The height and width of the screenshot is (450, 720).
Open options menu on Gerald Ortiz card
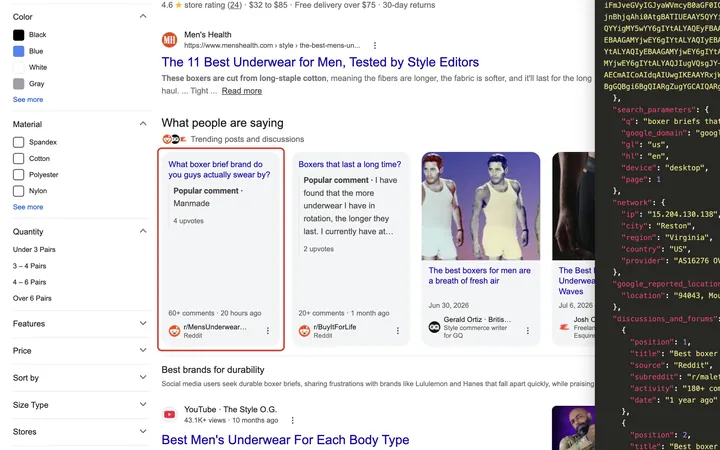tap(528, 331)
